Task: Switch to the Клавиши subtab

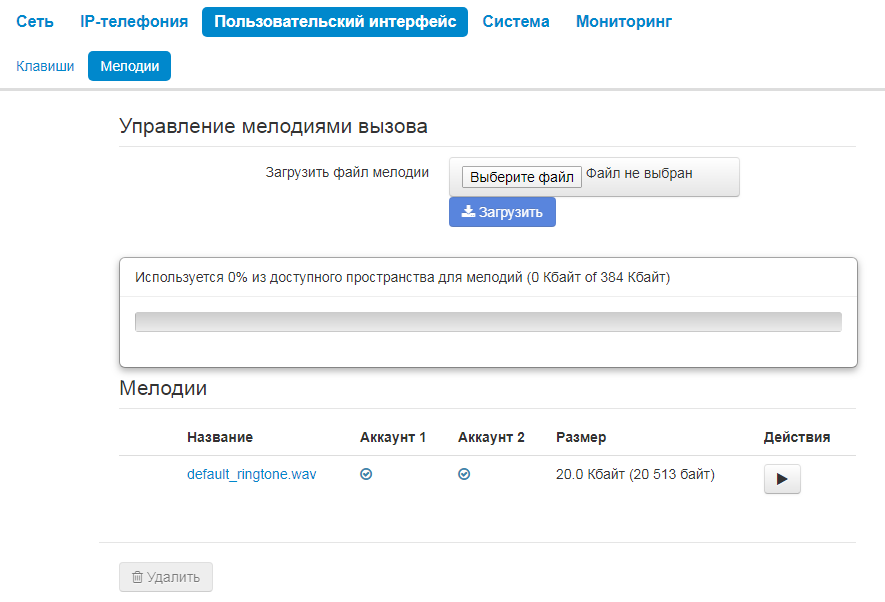Action: (45, 66)
